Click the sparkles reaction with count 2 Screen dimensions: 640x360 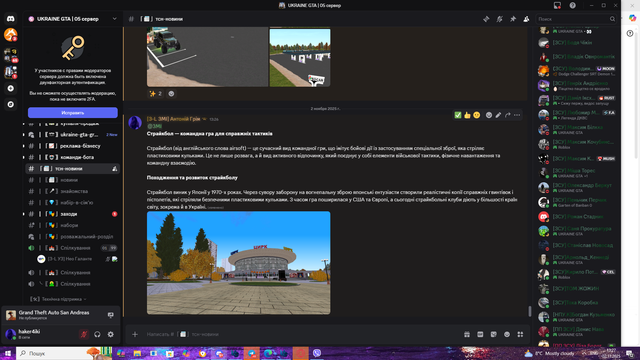point(156,93)
